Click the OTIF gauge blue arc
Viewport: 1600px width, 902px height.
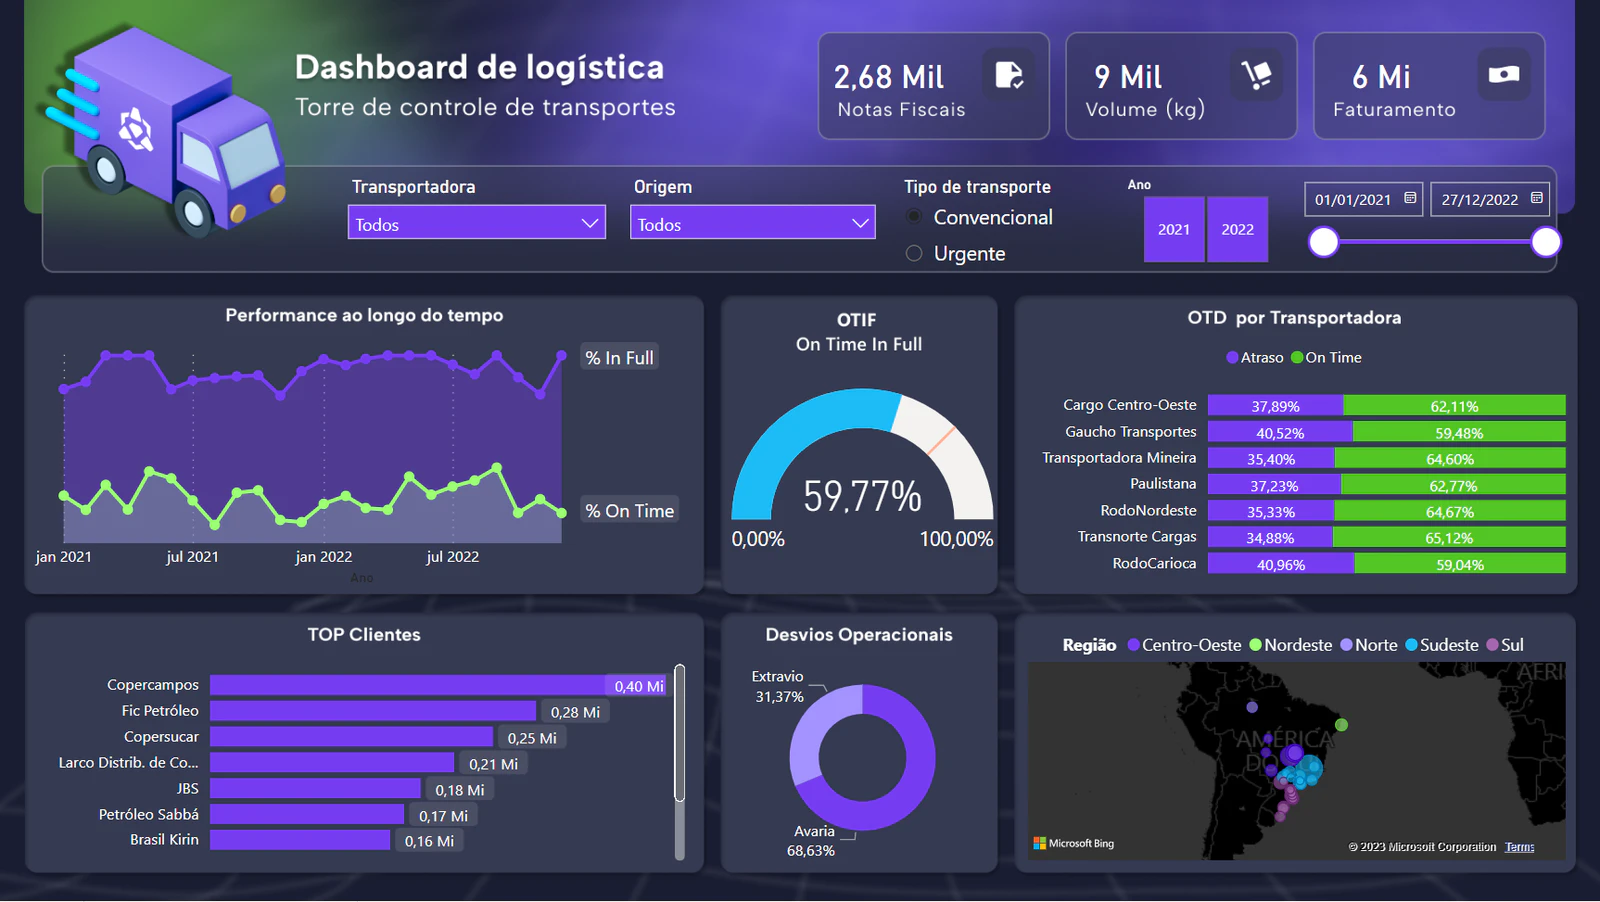pyautogui.click(x=790, y=435)
